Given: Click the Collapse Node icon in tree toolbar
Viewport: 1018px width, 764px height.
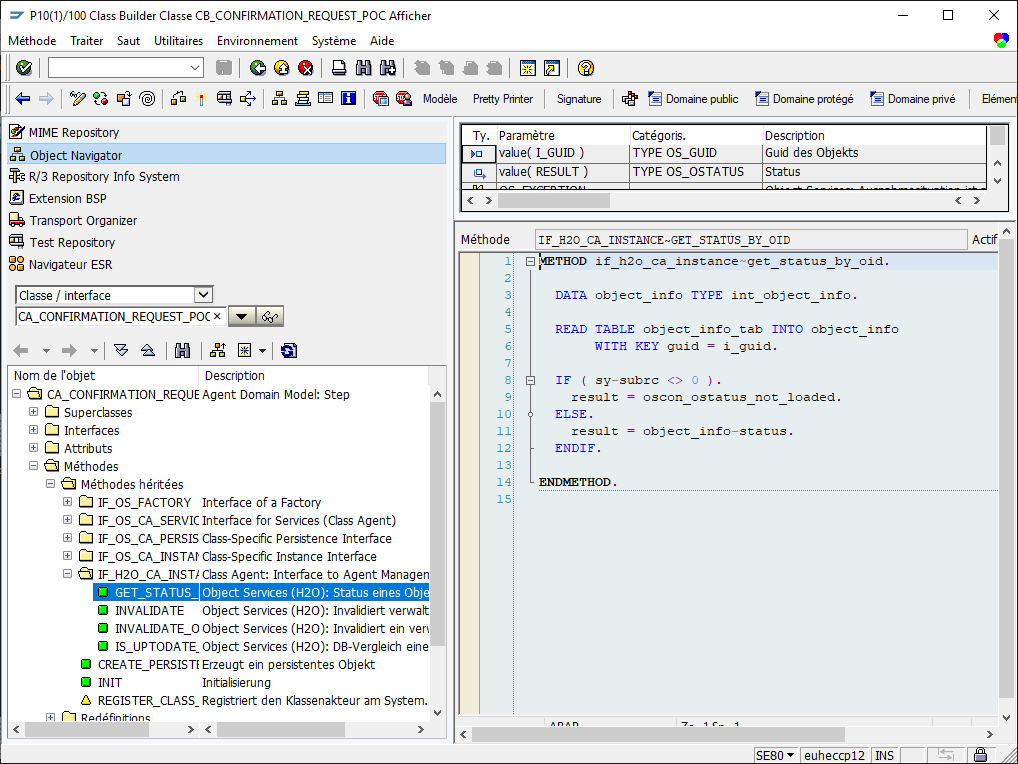Looking at the screenshot, I should [x=148, y=351].
